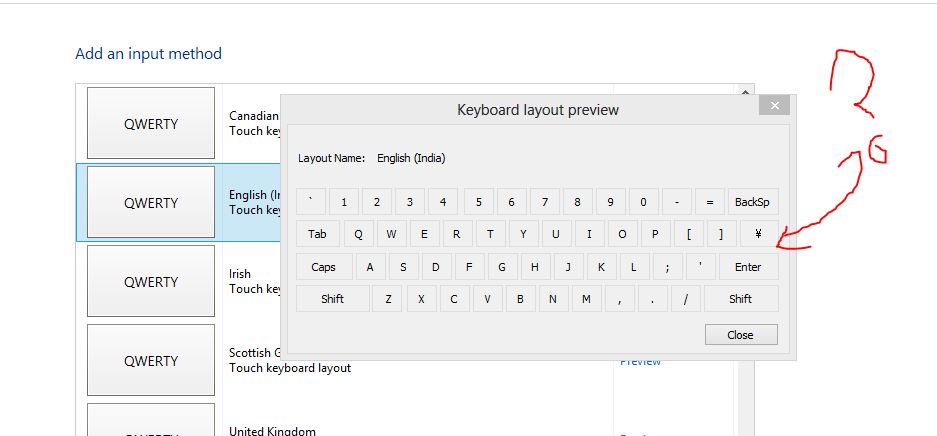Click the A key
This screenshot has width=937, height=436.
[x=370, y=267]
